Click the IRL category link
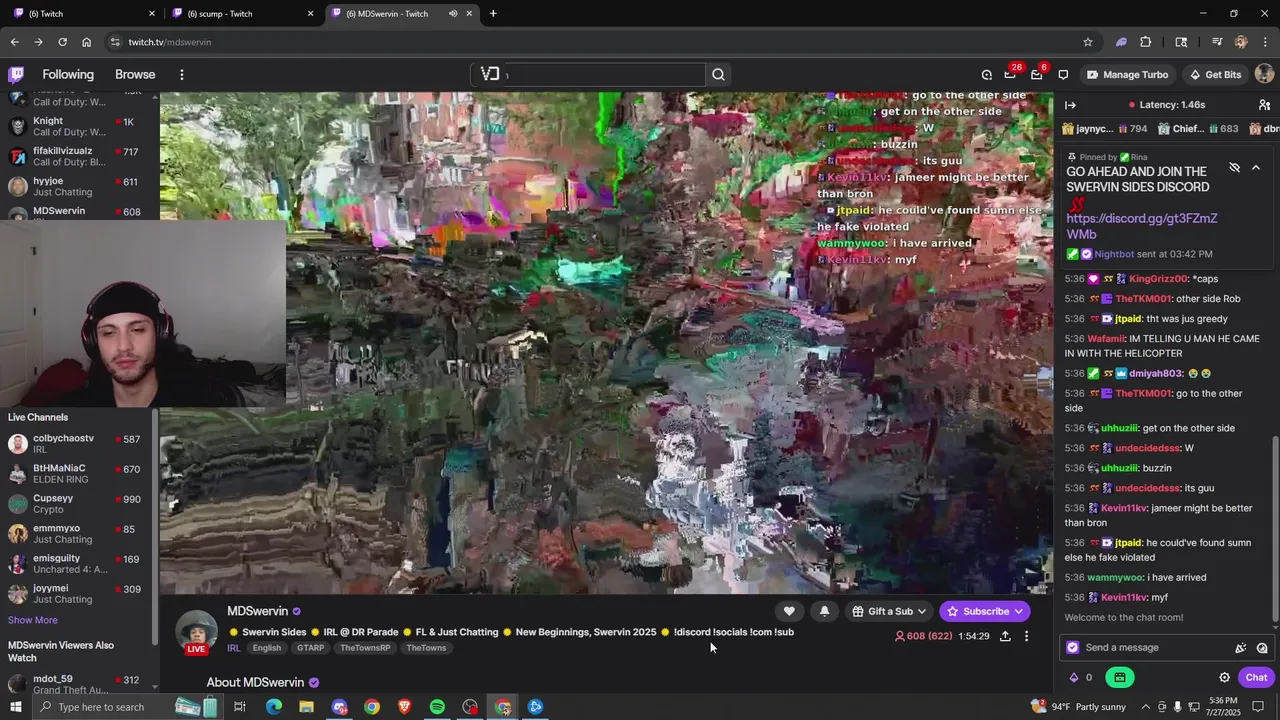Image resolution: width=1280 pixels, height=720 pixels. [234, 648]
